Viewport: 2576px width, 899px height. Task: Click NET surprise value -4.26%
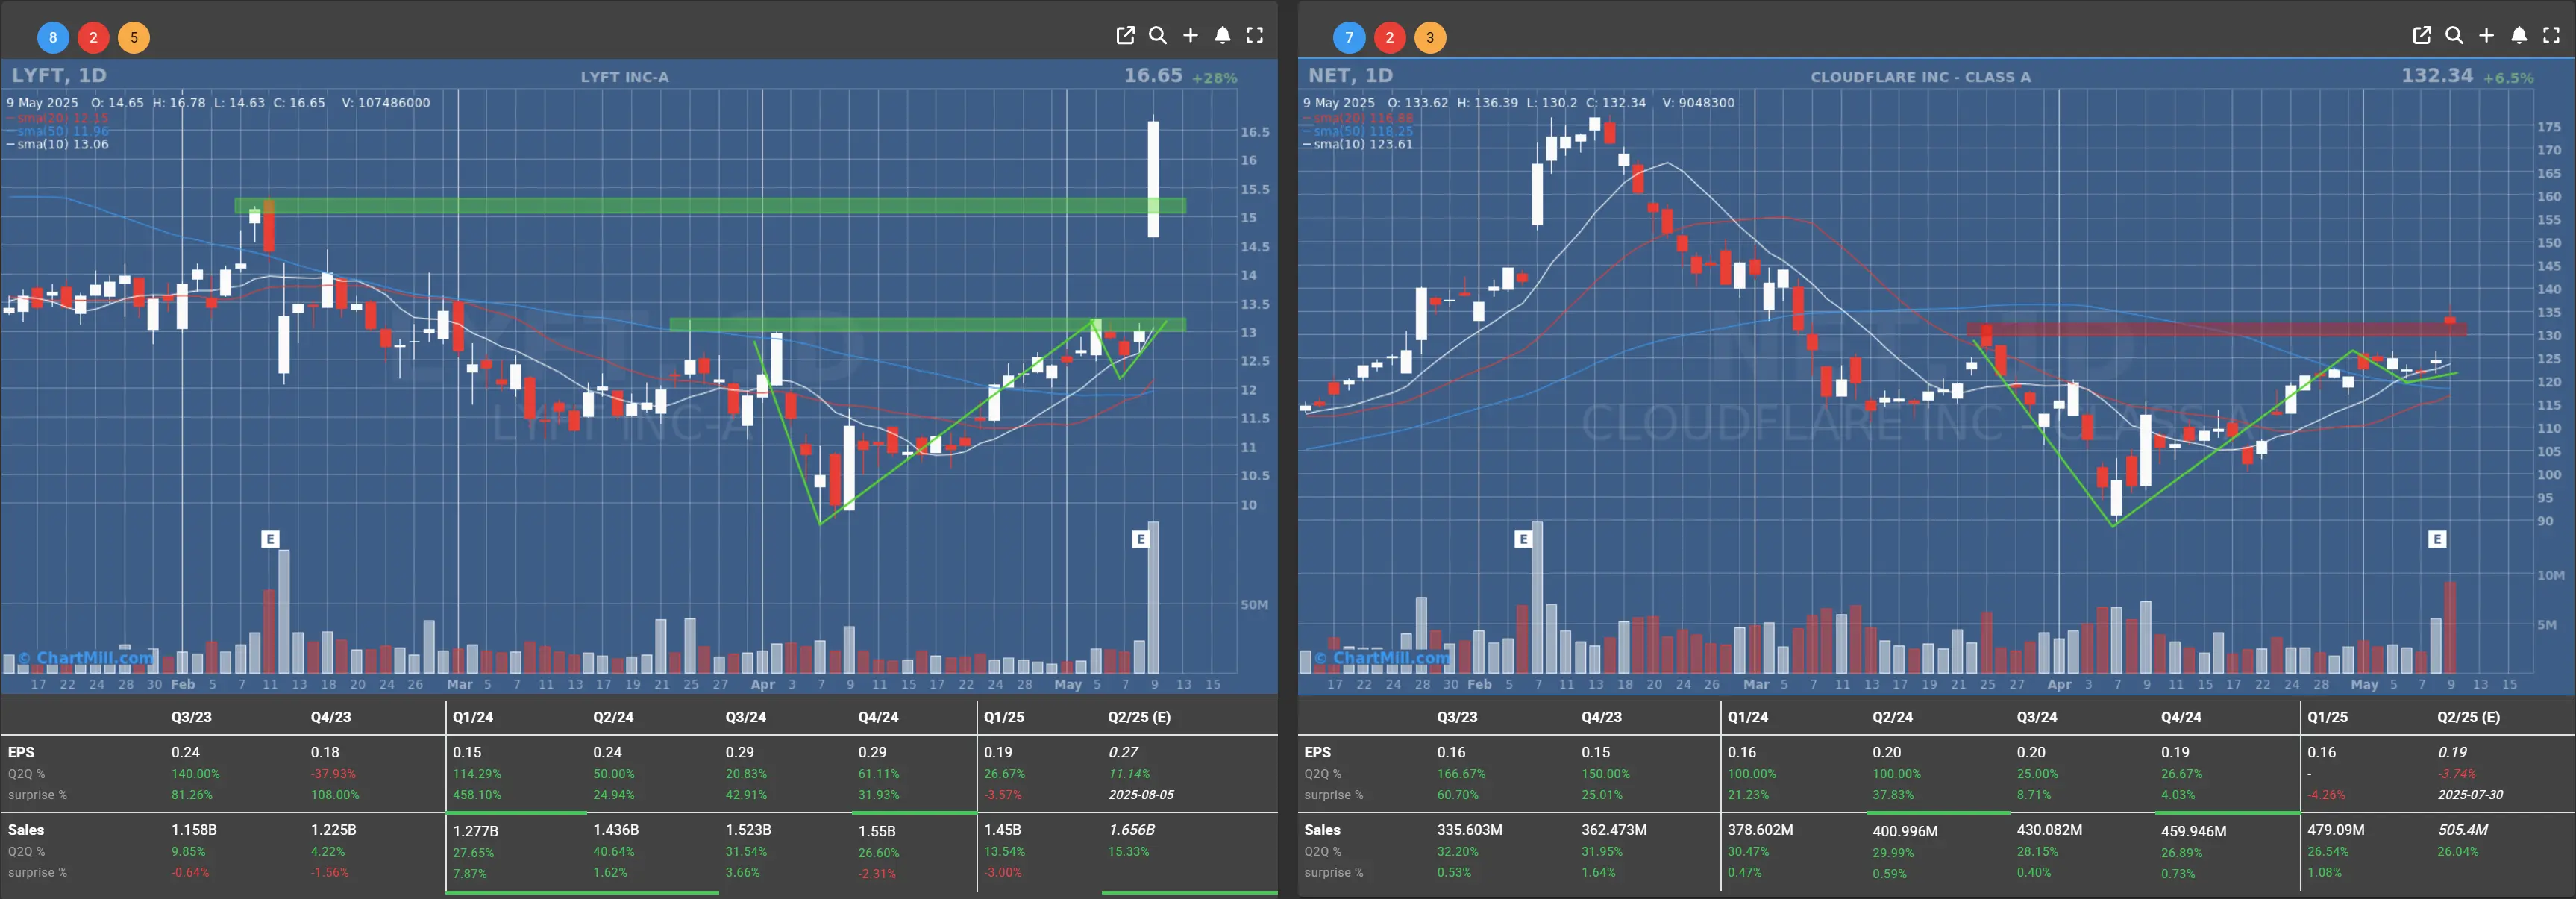tap(2326, 795)
